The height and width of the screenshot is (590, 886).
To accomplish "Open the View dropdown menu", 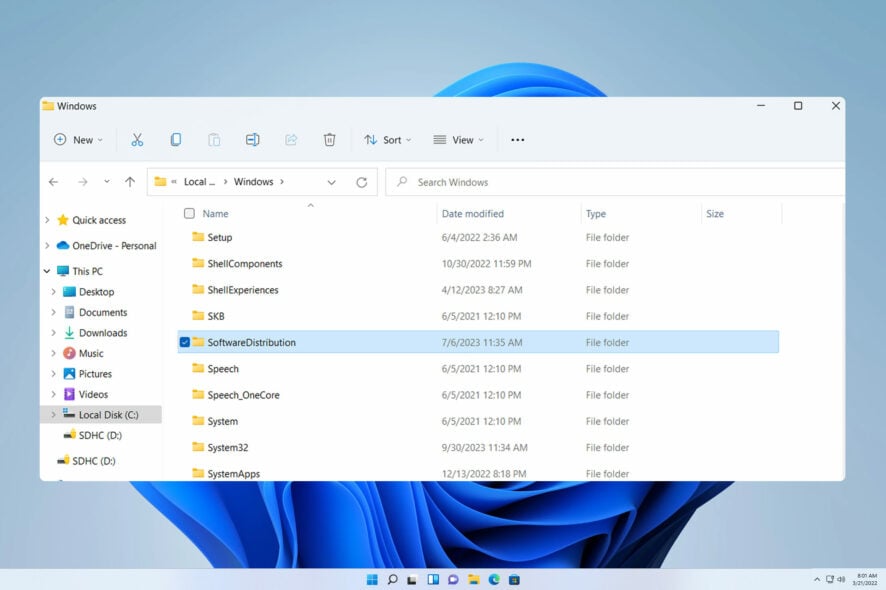I will pos(458,140).
